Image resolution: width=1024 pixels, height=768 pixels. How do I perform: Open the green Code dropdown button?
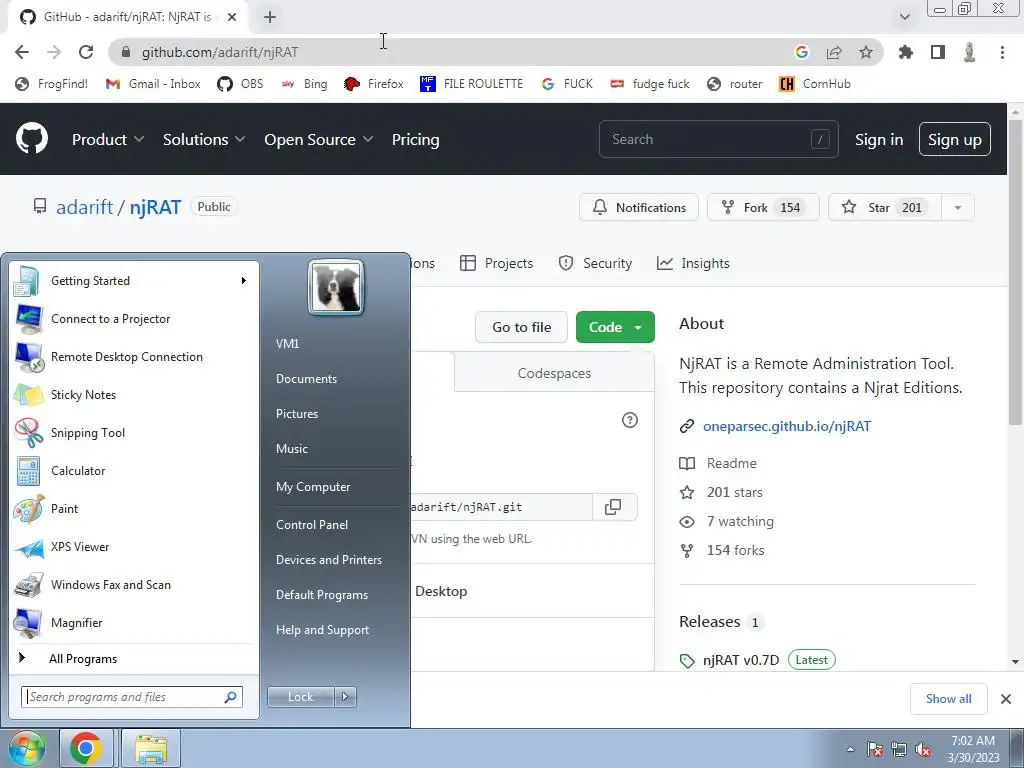[x=615, y=327]
